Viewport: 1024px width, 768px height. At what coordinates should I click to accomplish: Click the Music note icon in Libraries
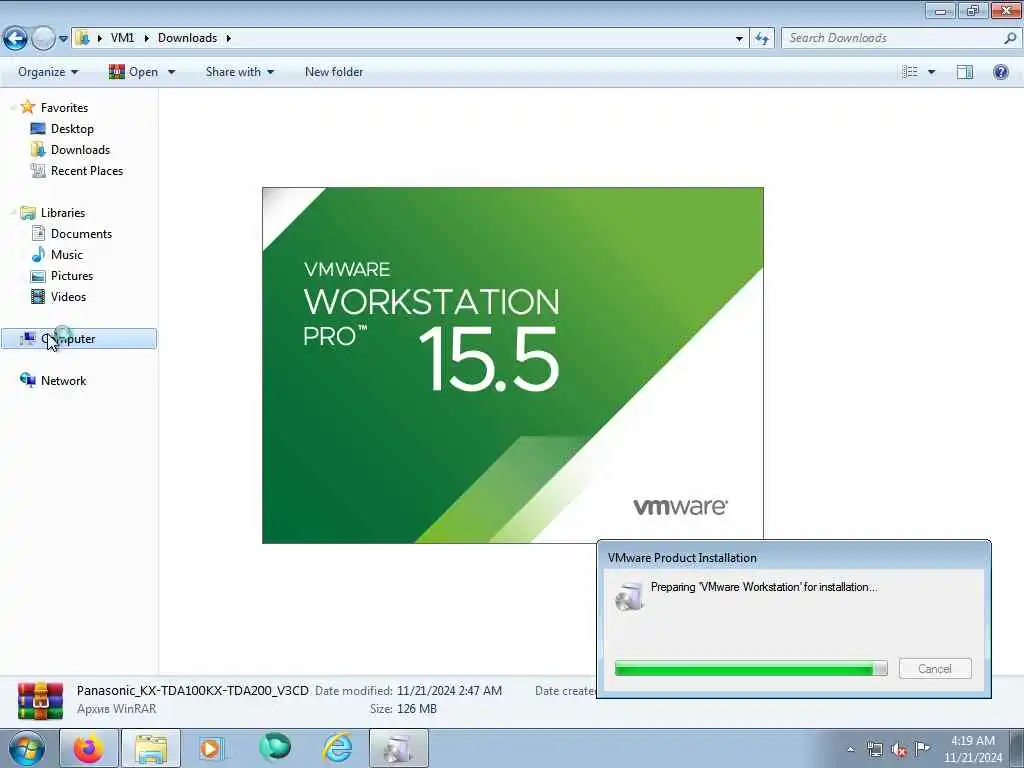pos(39,255)
